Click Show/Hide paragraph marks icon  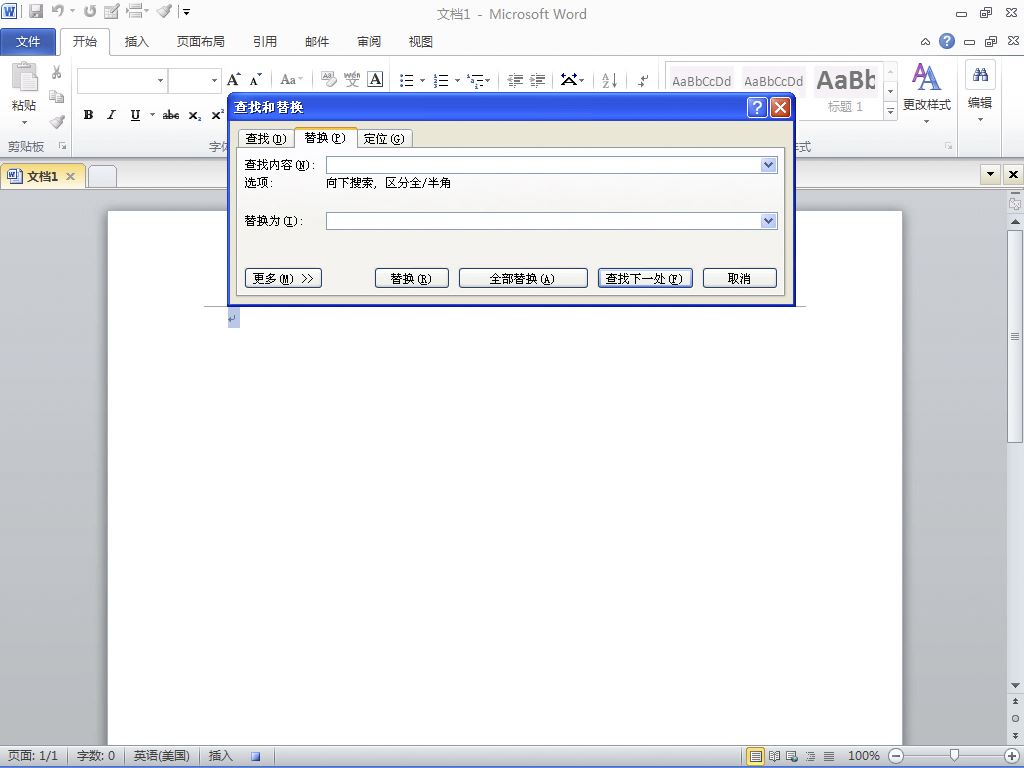(643, 80)
